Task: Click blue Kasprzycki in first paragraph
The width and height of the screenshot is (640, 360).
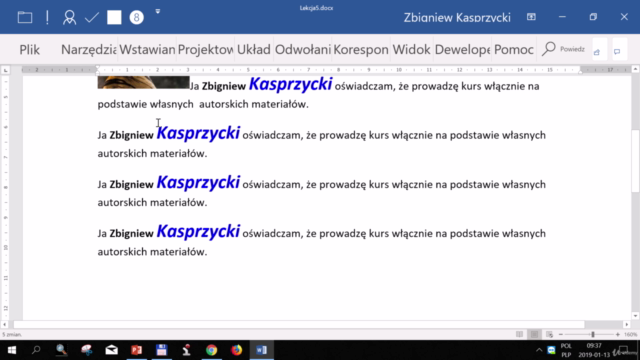Action: tap(290, 84)
